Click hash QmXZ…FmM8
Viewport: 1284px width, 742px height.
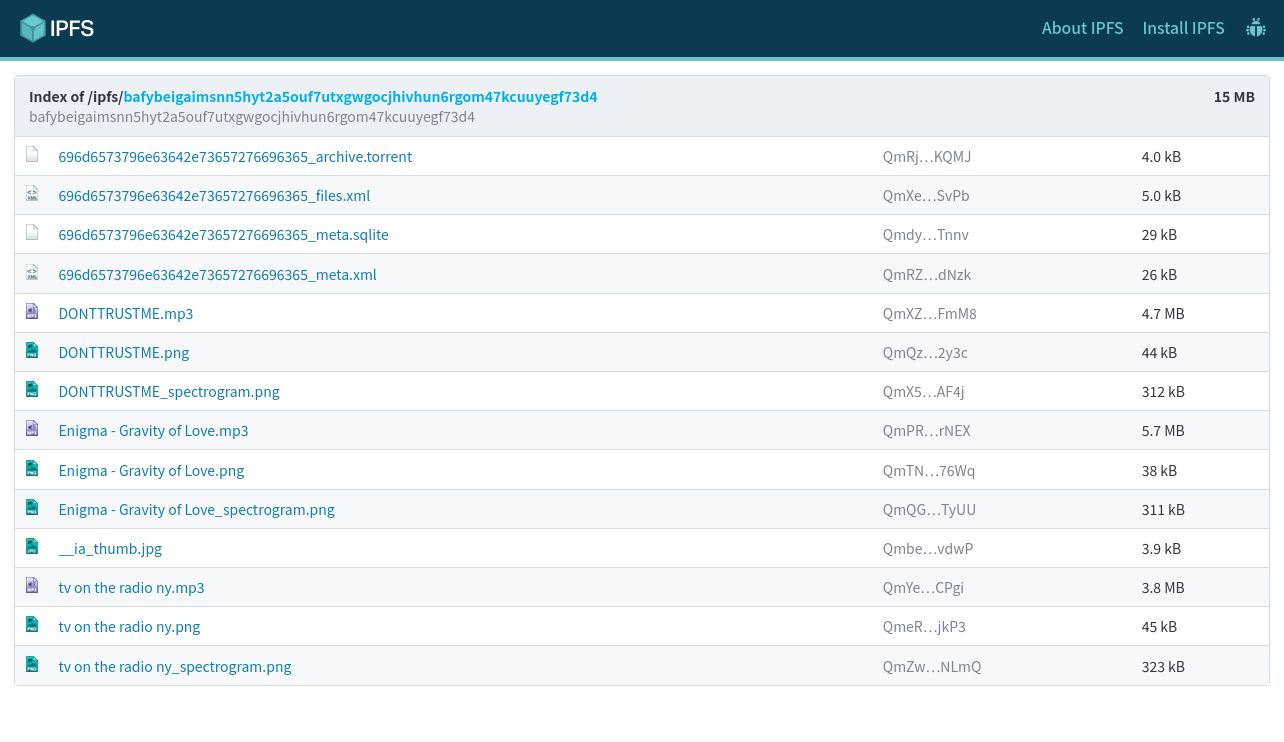[930, 314]
